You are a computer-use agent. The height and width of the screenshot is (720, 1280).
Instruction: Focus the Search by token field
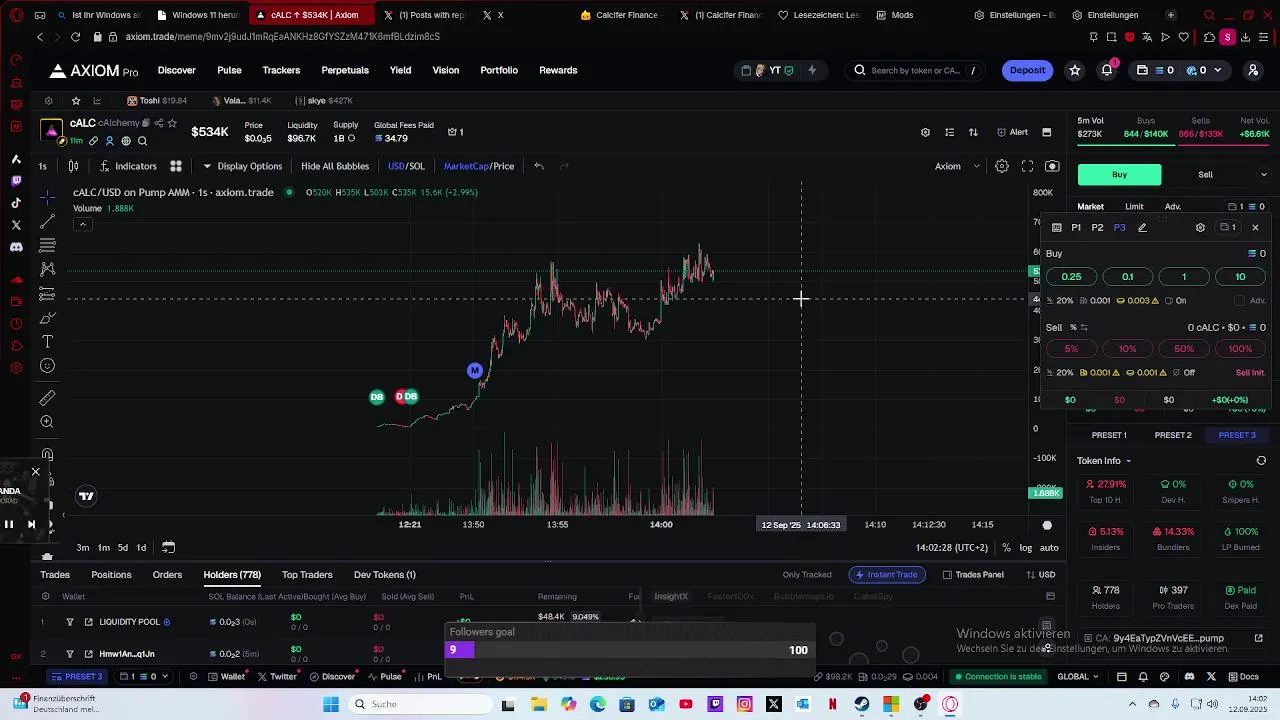pos(915,70)
